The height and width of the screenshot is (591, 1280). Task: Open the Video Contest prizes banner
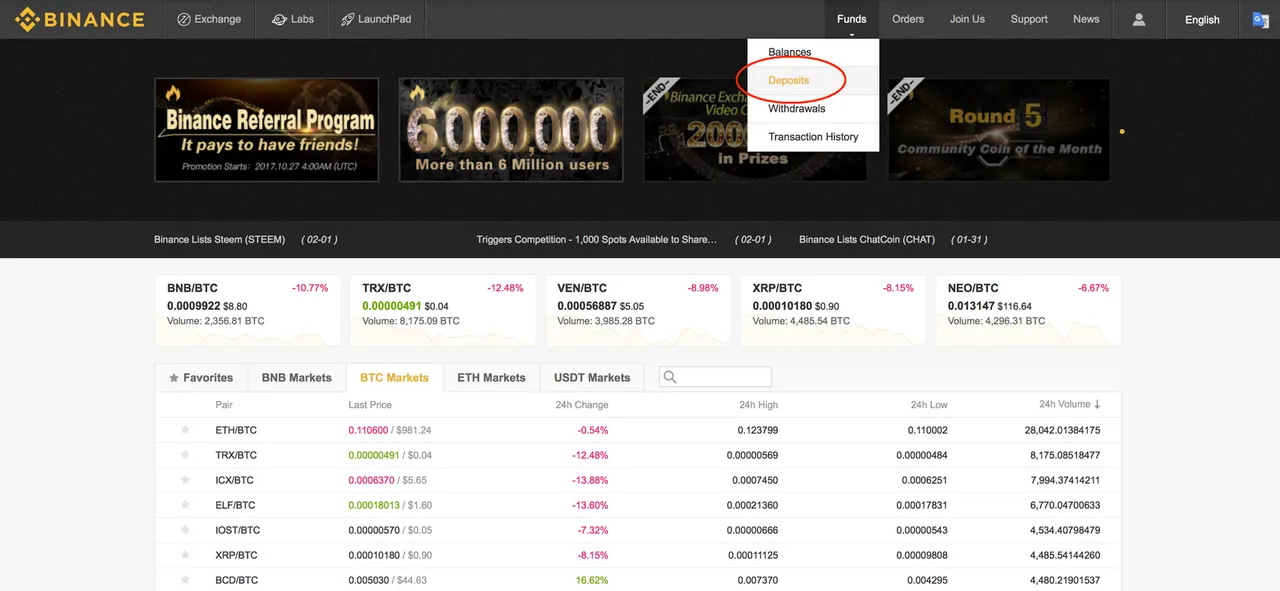(x=755, y=130)
